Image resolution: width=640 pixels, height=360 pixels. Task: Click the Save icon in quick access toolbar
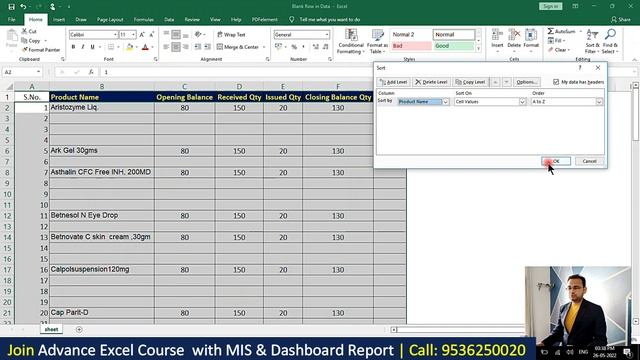pos(11,7)
